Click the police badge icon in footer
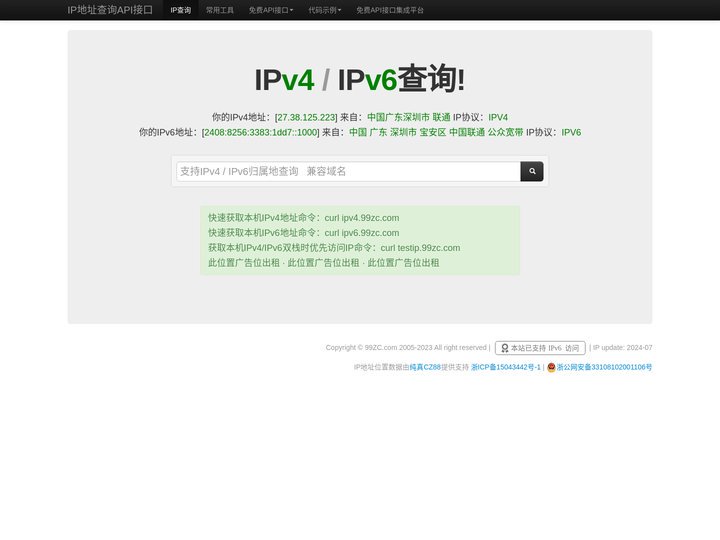The height and width of the screenshot is (540, 720). click(551, 367)
